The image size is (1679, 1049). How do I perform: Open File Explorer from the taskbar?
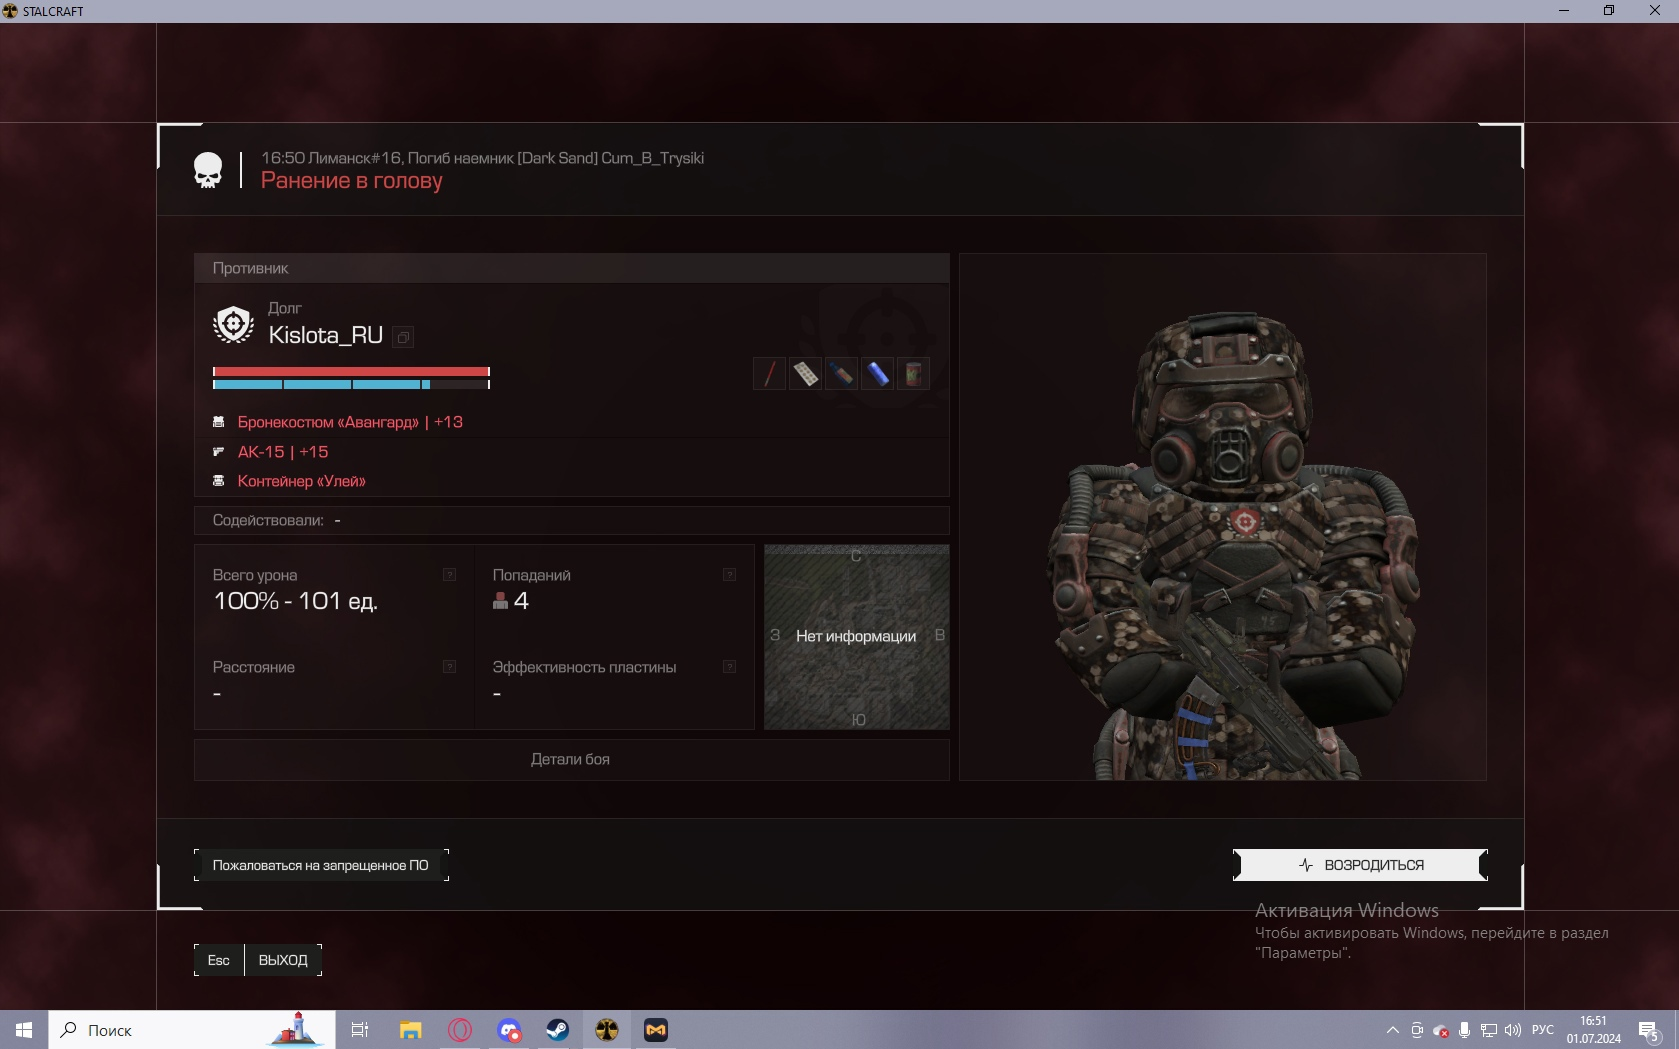410,1030
